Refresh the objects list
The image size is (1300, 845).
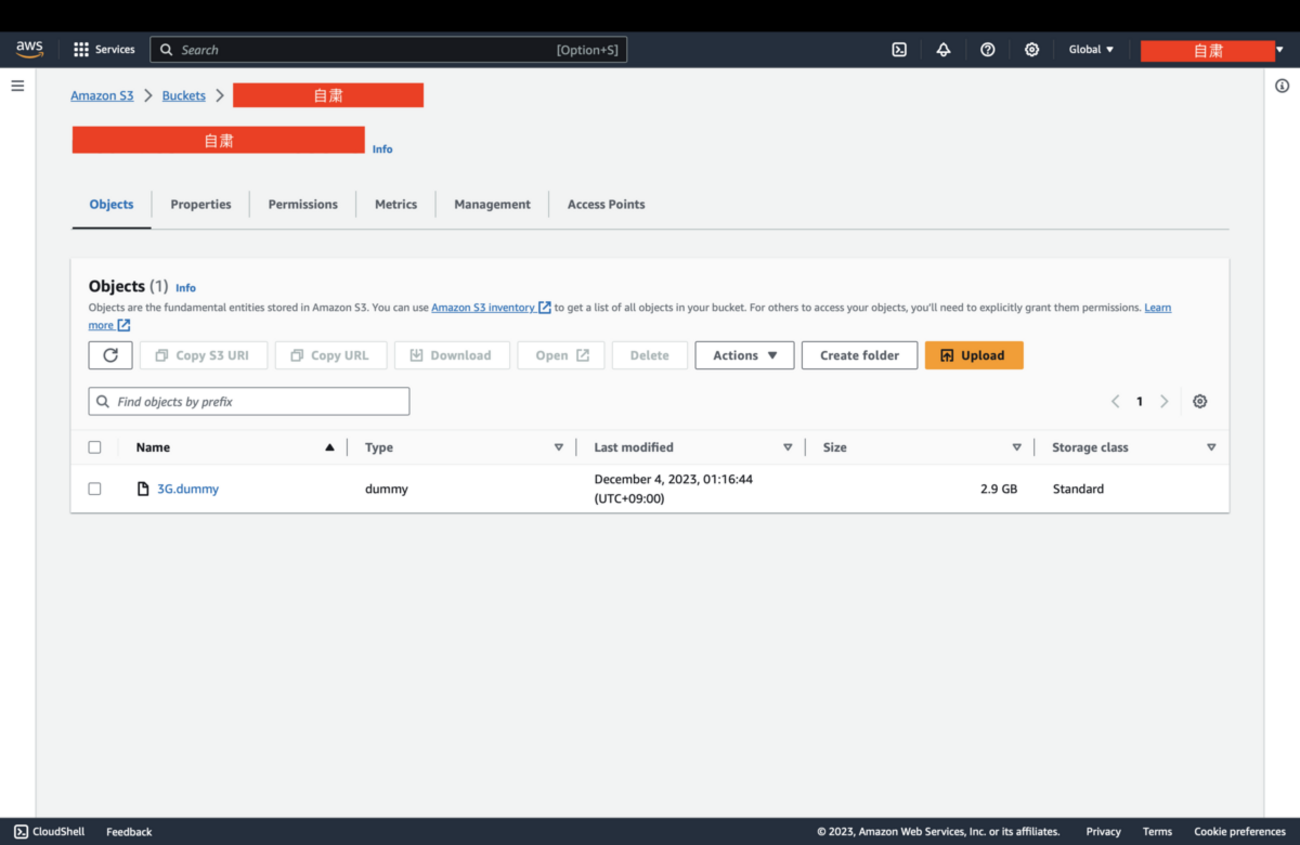(x=110, y=355)
